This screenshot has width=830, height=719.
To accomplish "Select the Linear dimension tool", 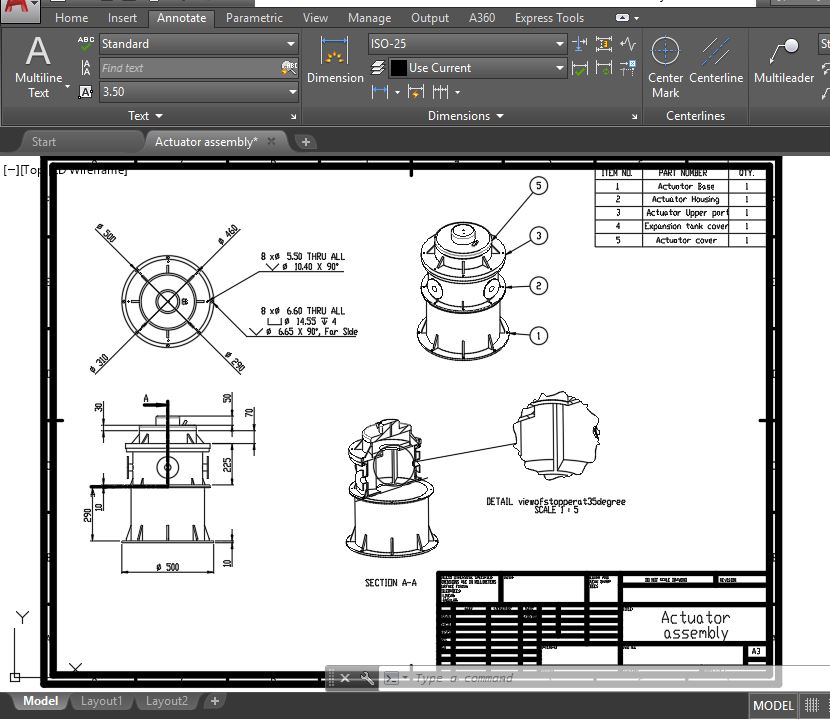I will click(380, 92).
